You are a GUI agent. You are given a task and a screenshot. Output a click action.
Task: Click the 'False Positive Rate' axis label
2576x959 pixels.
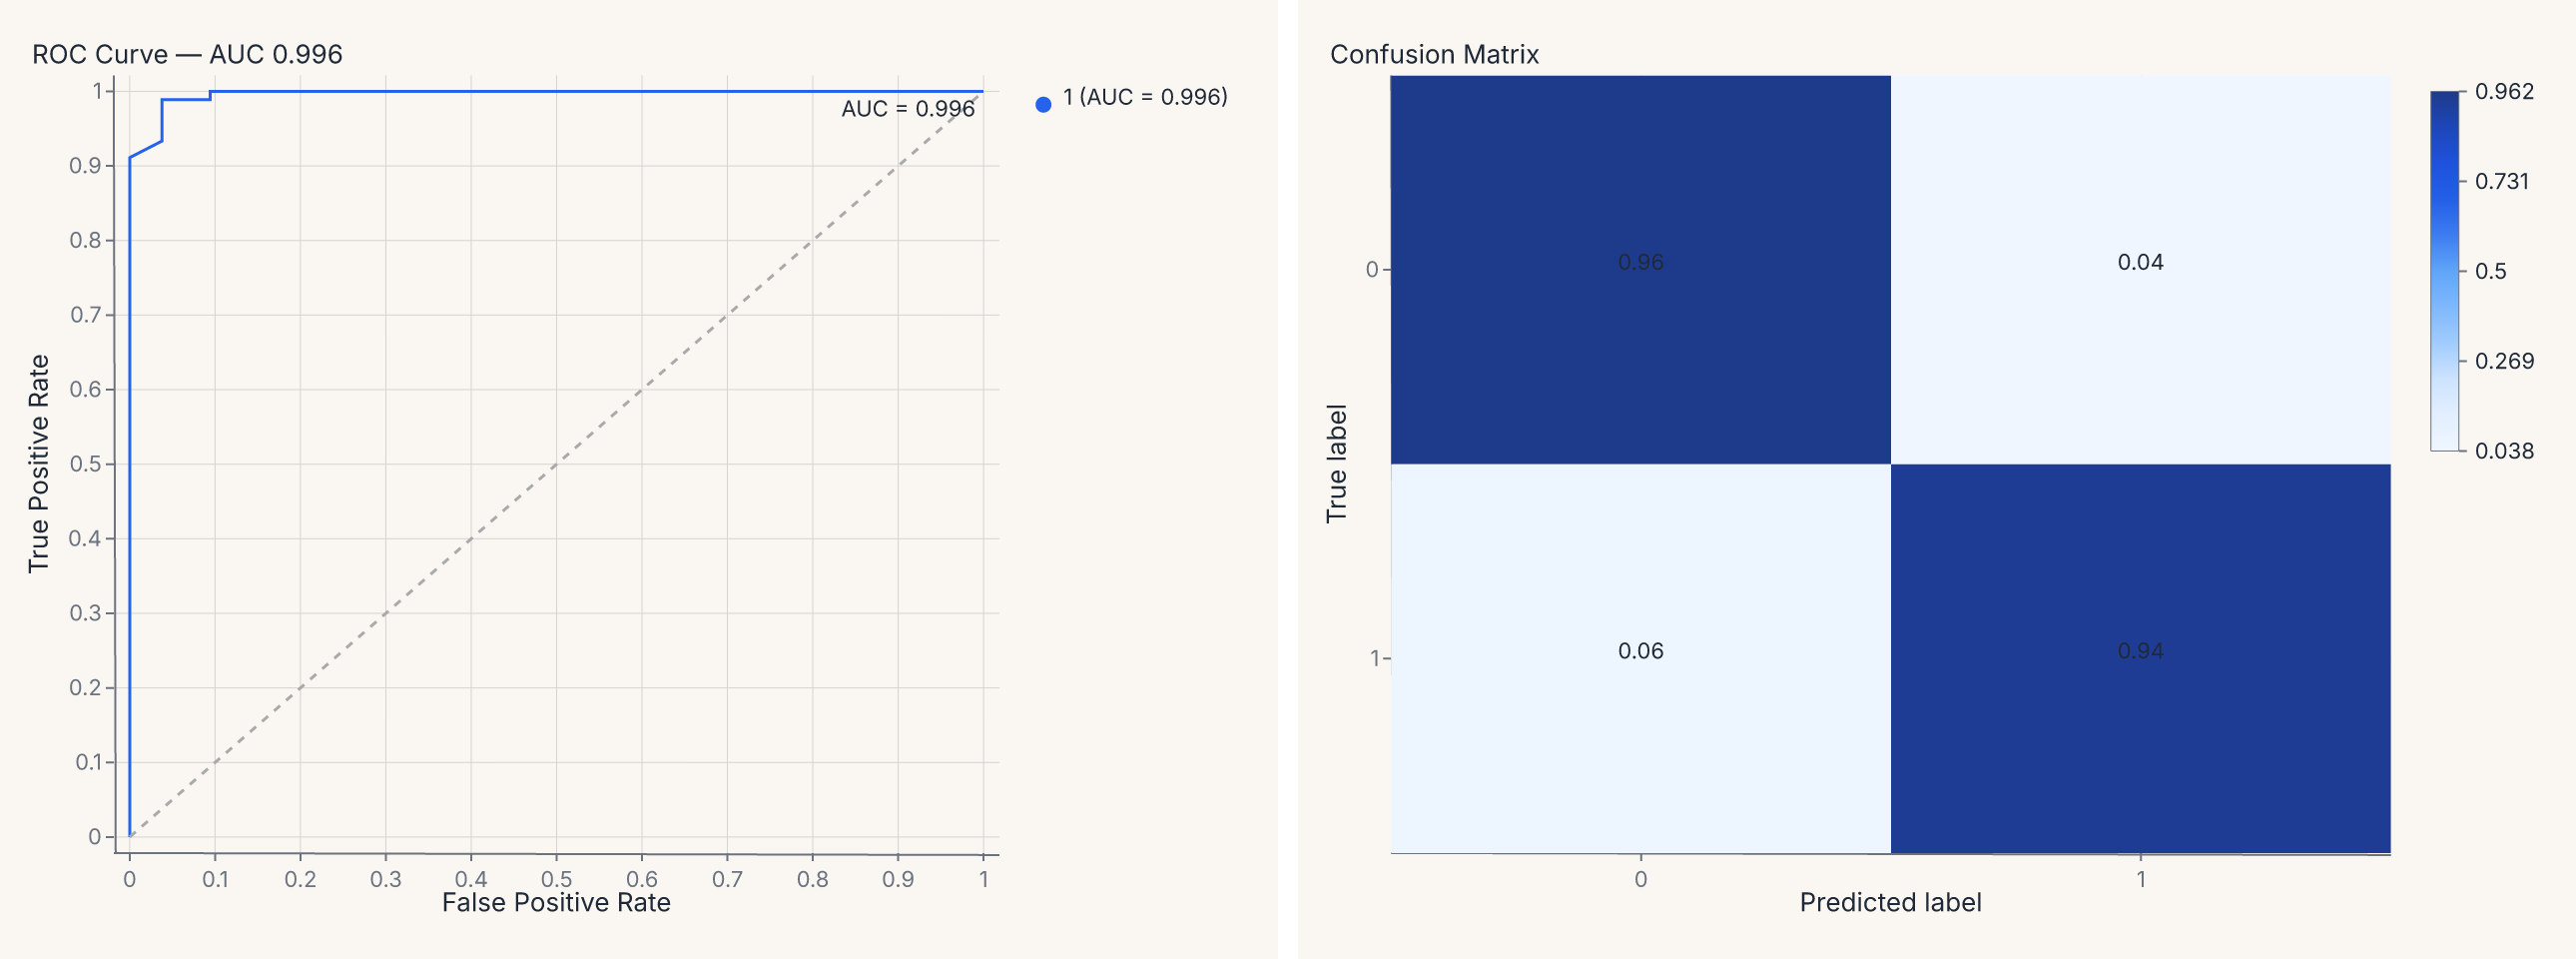coord(556,903)
